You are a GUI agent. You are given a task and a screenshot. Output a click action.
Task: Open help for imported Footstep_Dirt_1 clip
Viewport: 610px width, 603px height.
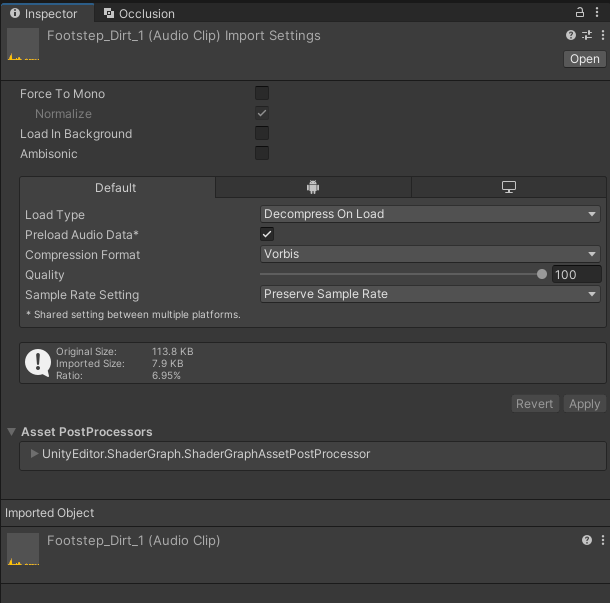[587, 540]
